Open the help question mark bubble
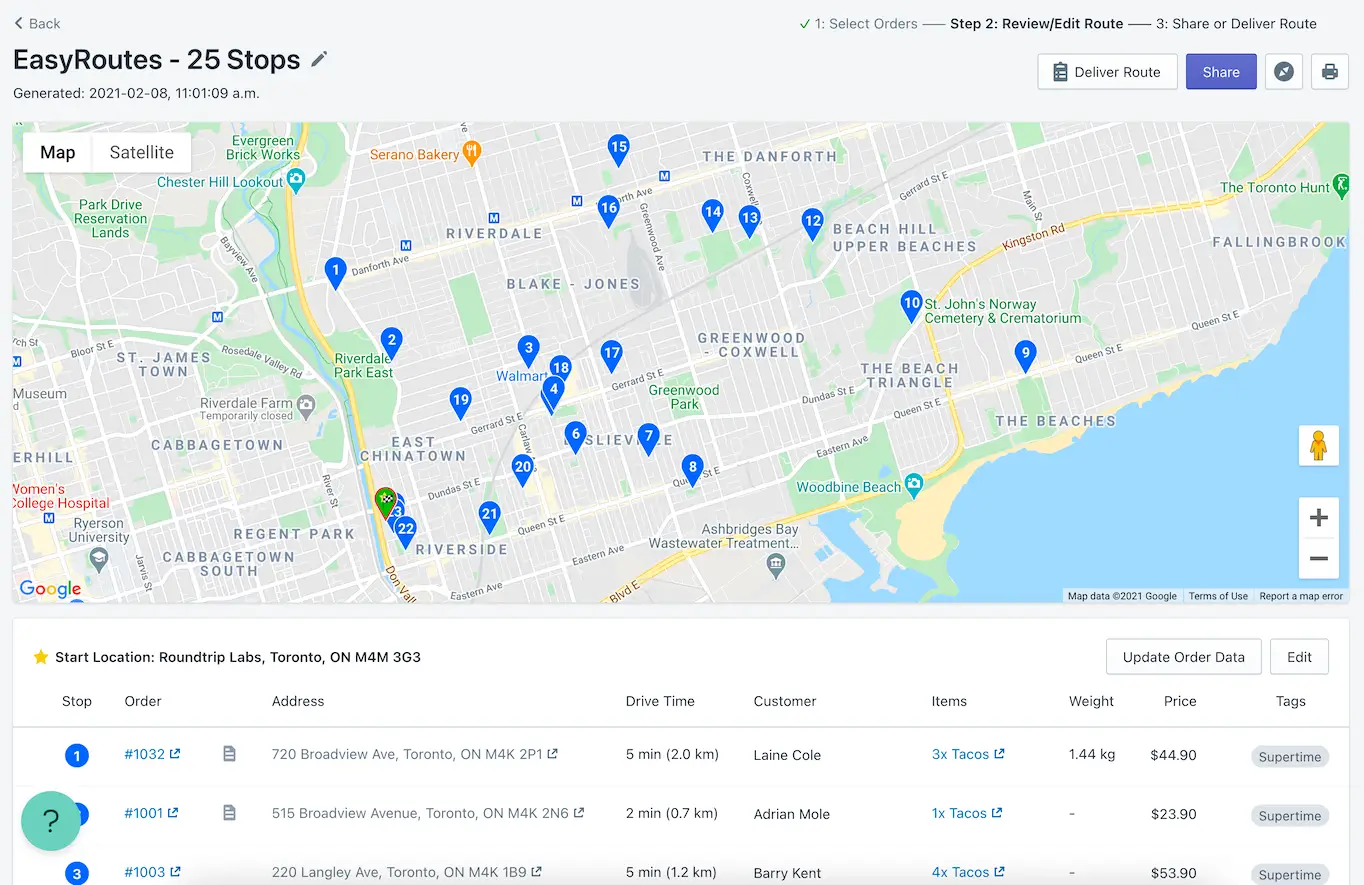The height and width of the screenshot is (885, 1364). pos(50,821)
